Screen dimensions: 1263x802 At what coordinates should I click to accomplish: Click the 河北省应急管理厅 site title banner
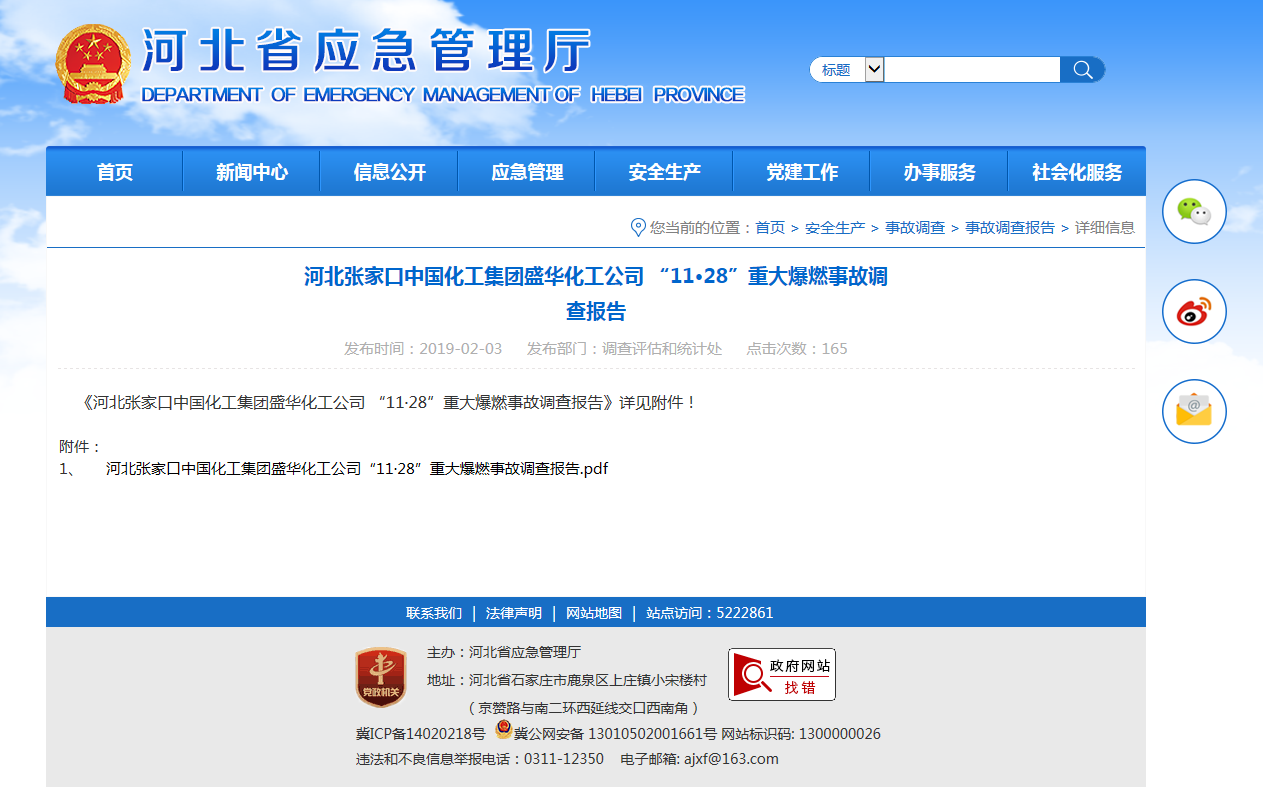[443, 65]
